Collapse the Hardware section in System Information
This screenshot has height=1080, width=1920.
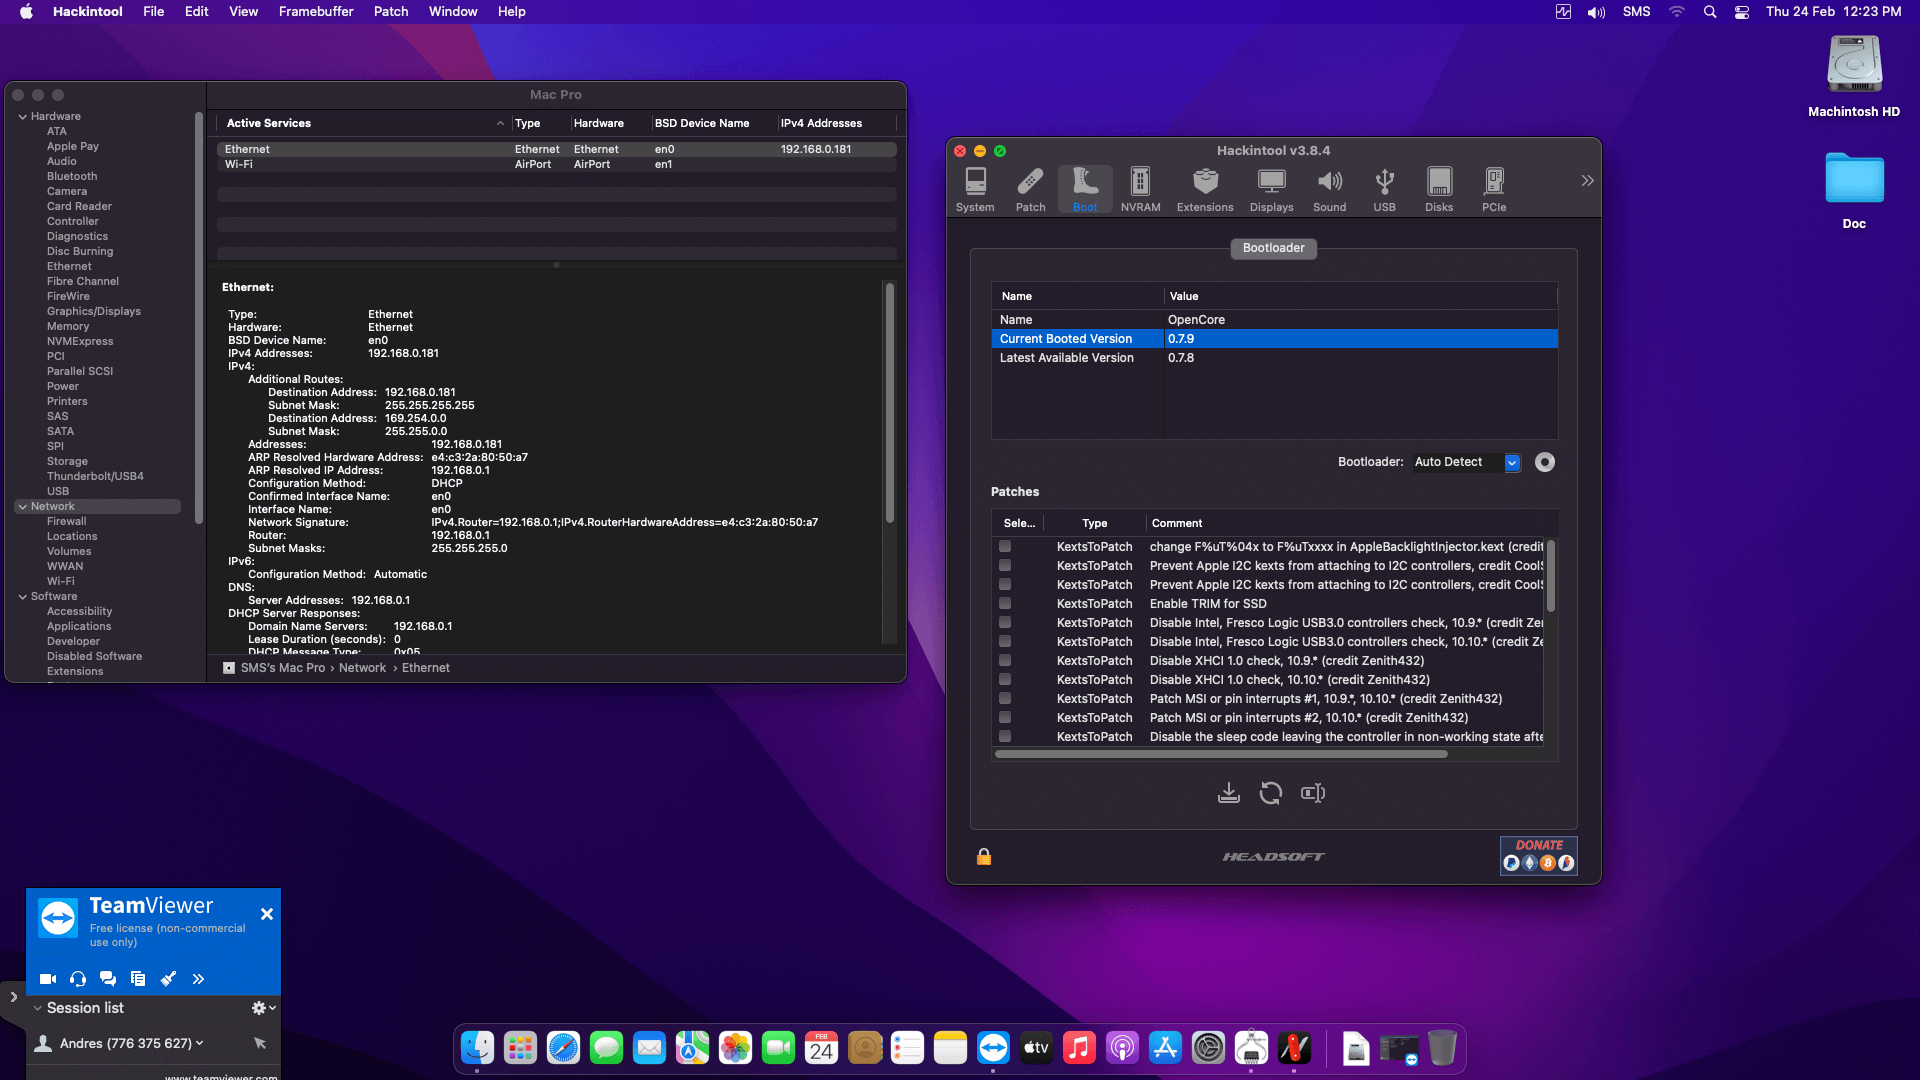[22, 117]
